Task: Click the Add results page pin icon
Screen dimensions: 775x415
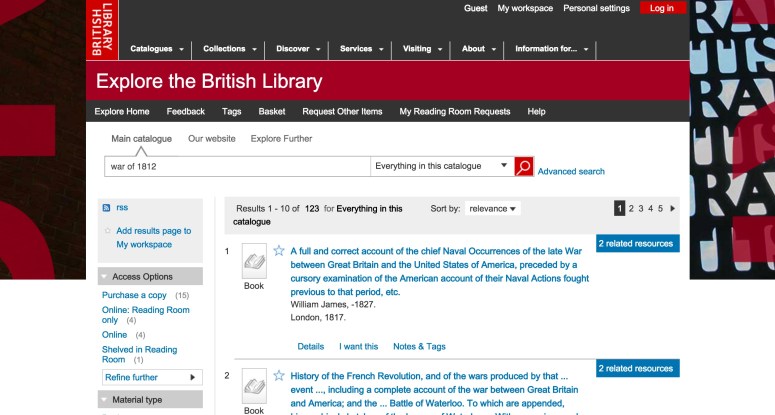Action: [x=107, y=231]
